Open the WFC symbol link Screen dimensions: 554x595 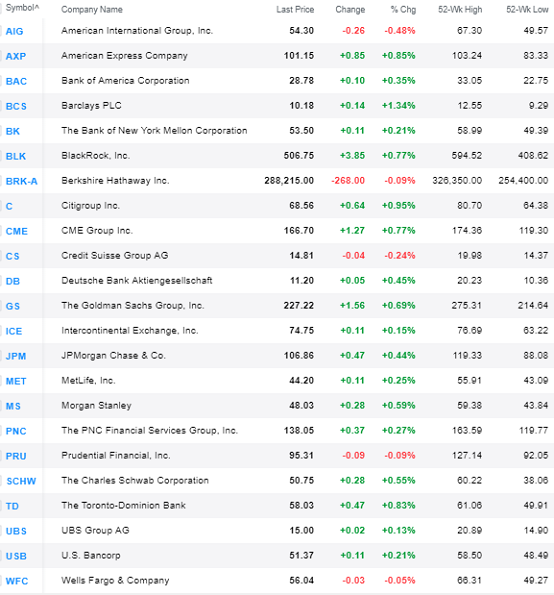[x=17, y=581]
